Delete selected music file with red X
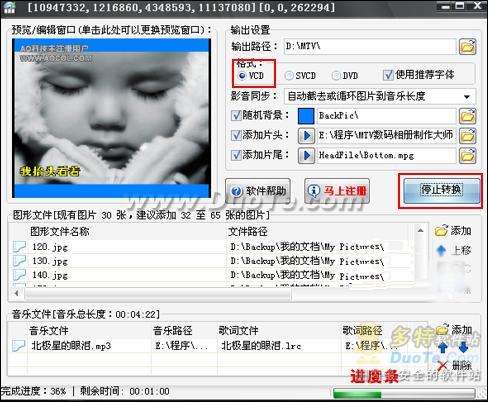The height and width of the screenshot is (402, 488). 454,365
